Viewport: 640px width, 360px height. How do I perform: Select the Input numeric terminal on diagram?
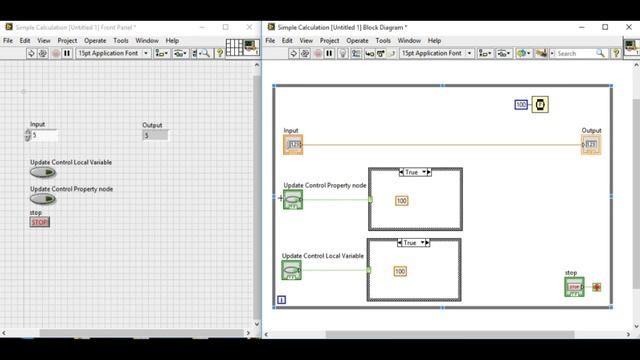(293, 144)
